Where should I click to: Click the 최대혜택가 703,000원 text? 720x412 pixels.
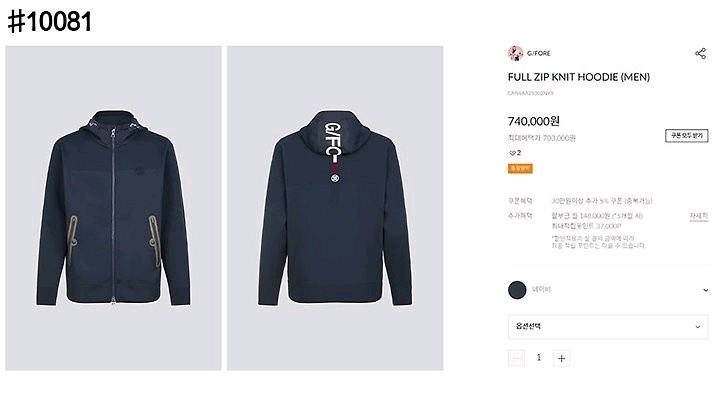coord(542,138)
